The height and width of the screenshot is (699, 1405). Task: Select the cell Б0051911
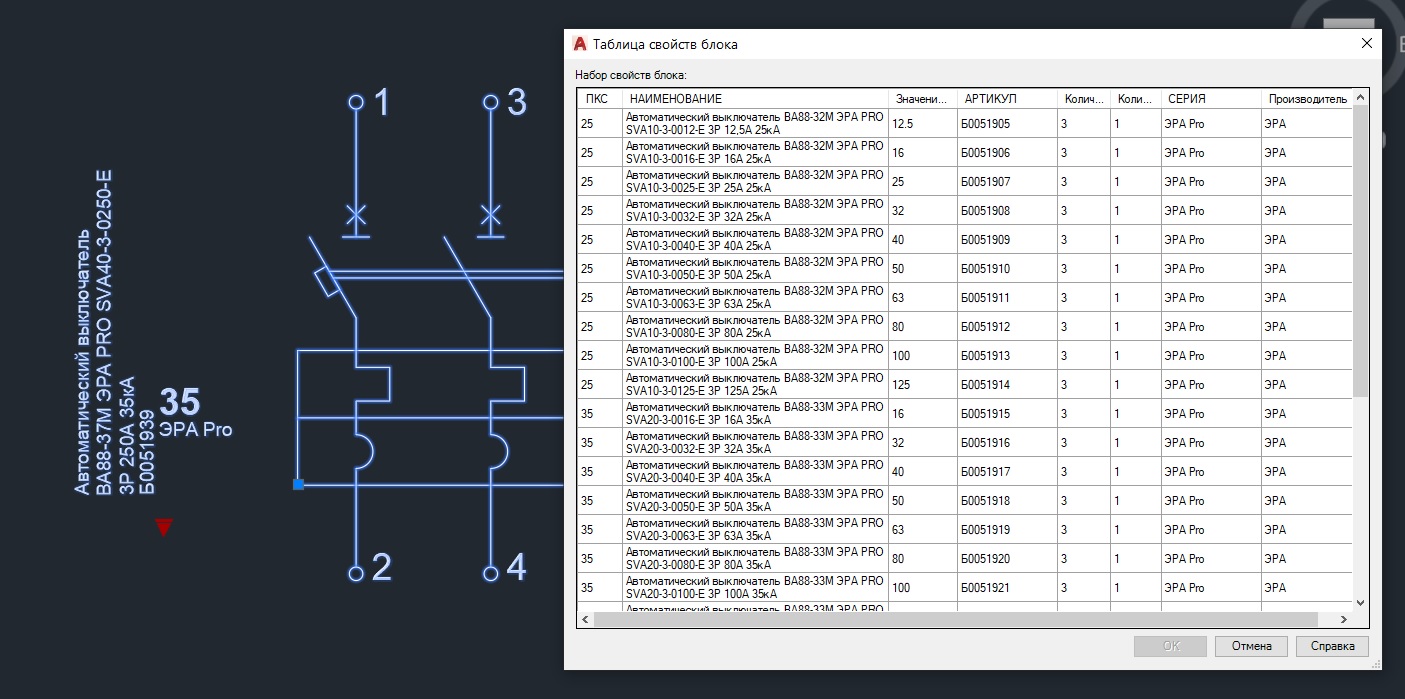[x=1007, y=298]
